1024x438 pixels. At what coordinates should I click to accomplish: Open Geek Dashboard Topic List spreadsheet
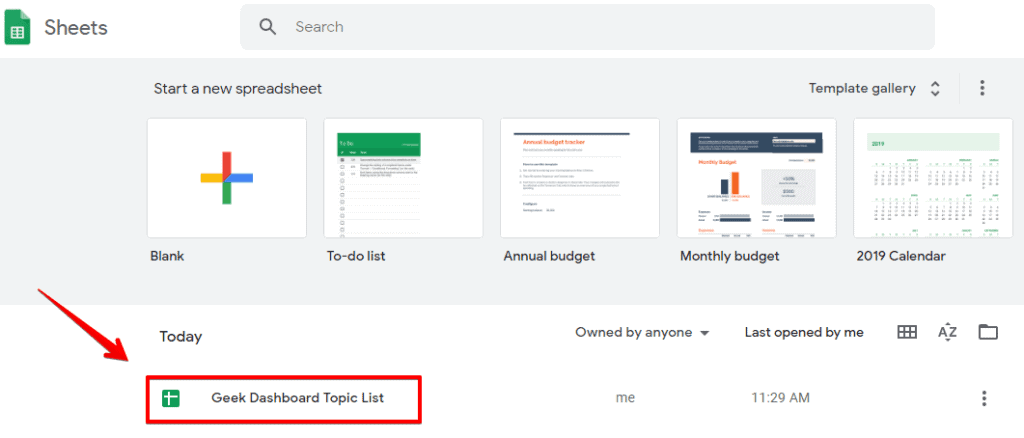(x=297, y=398)
